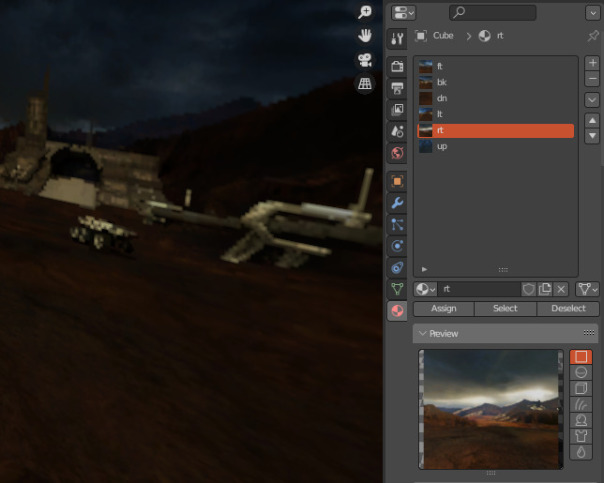
Task: Duplicate the material with copy icon
Action: pyautogui.click(x=545, y=289)
